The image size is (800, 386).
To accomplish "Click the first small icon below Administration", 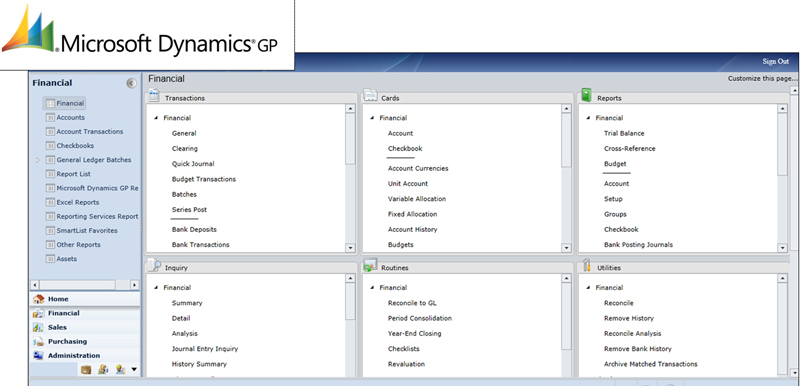I will tap(86, 370).
